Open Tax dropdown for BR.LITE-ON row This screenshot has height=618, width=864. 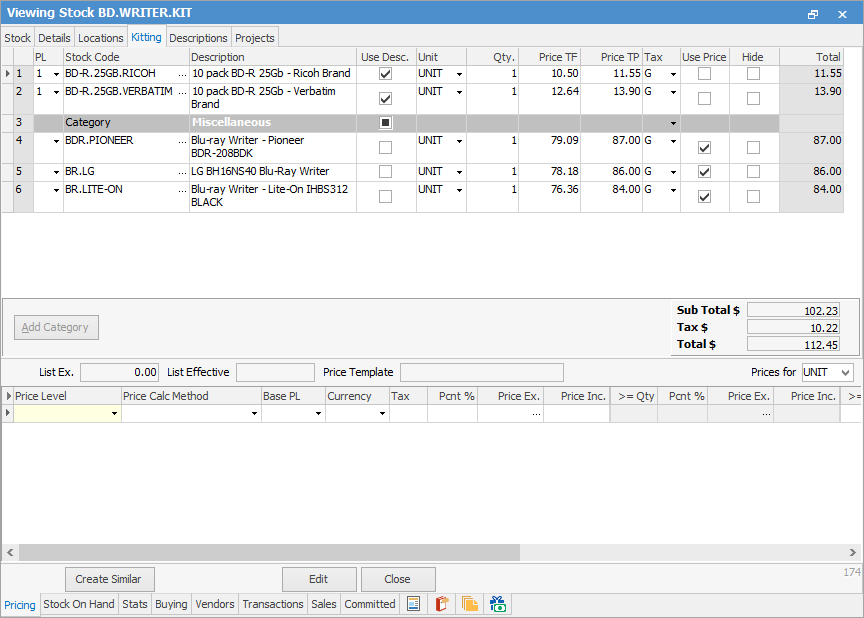[673, 189]
